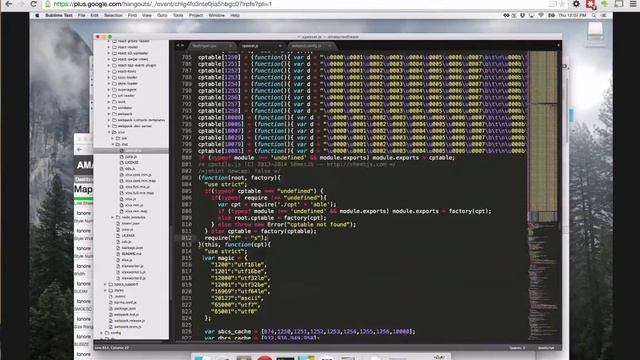Image resolution: width=640 pixels, height=360 pixels.
Task: Change indentation via Spaces: 2
Action: click(x=517, y=348)
